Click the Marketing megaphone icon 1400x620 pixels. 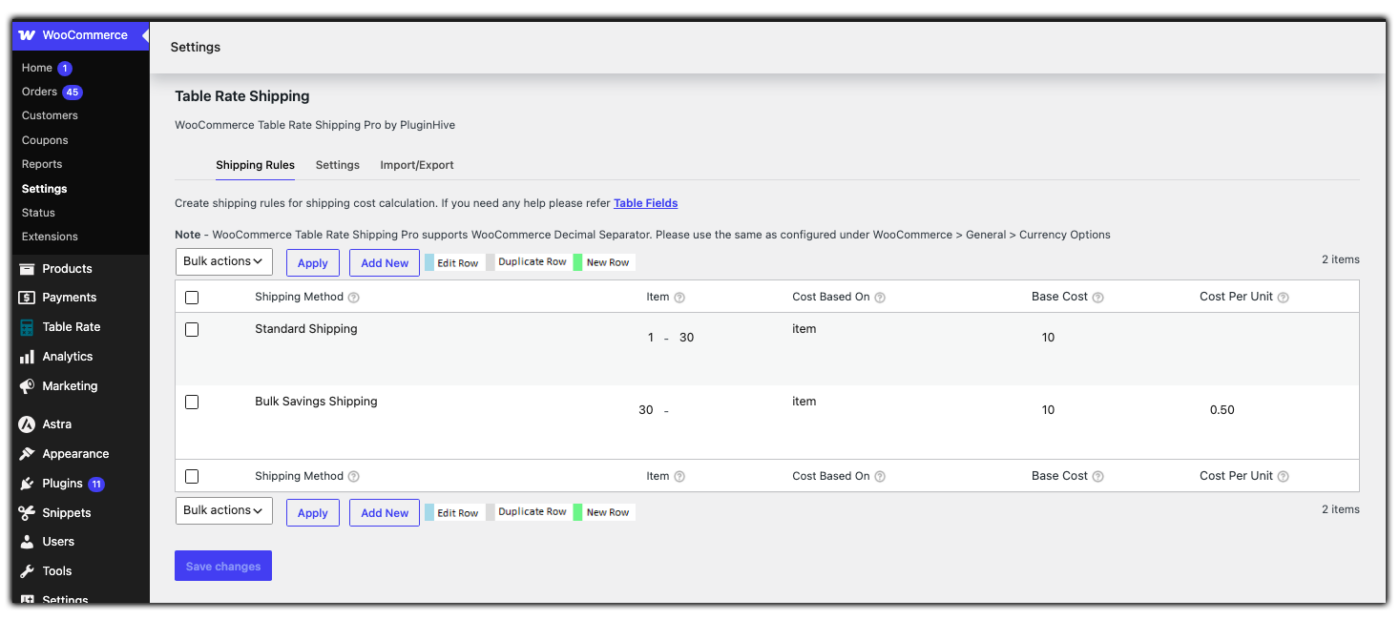click(x=27, y=386)
